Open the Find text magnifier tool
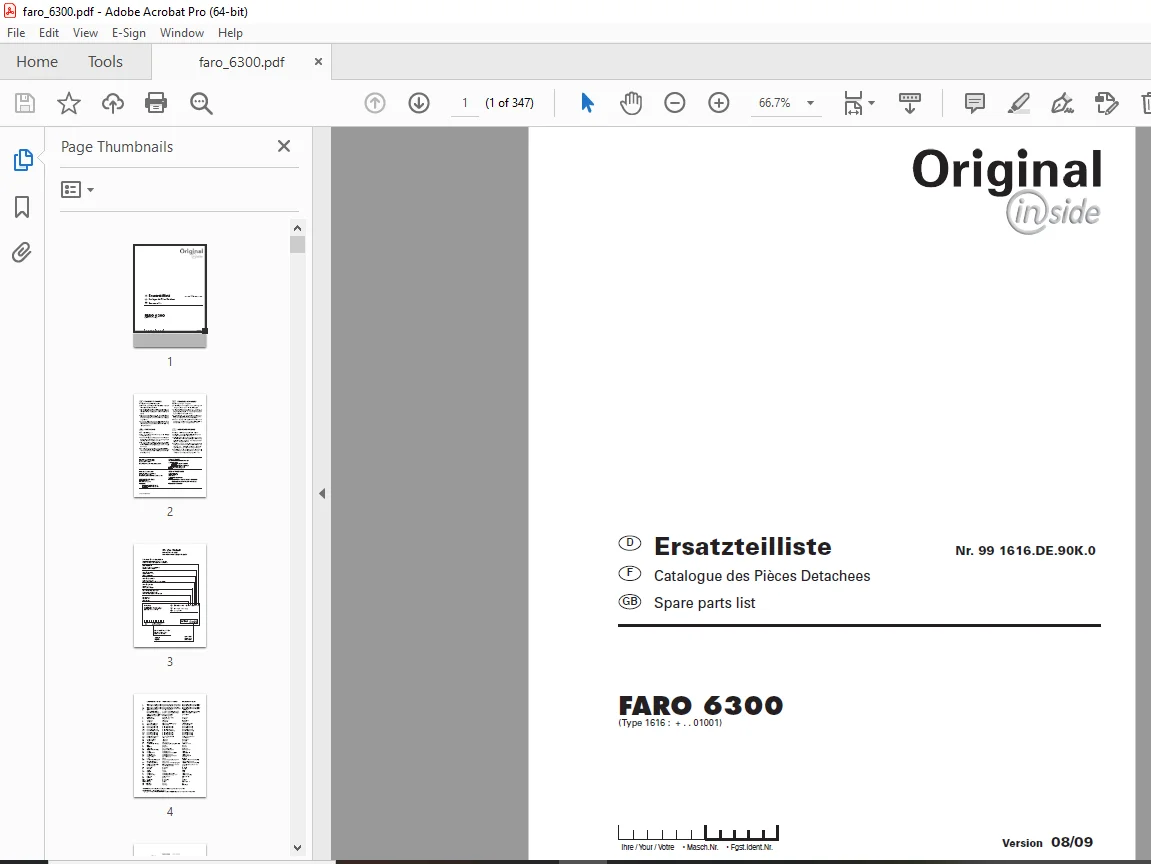 click(x=201, y=103)
